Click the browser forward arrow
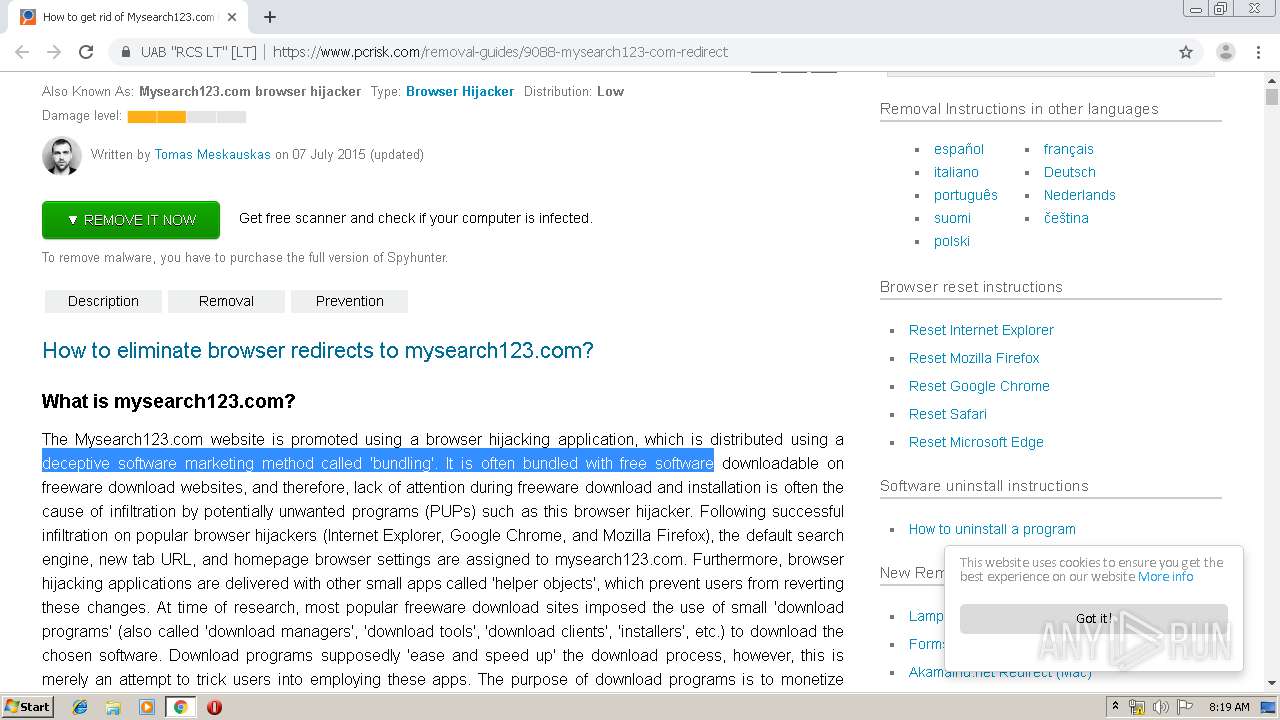The height and width of the screenshot is (720, 1280). tap(54, 52)
